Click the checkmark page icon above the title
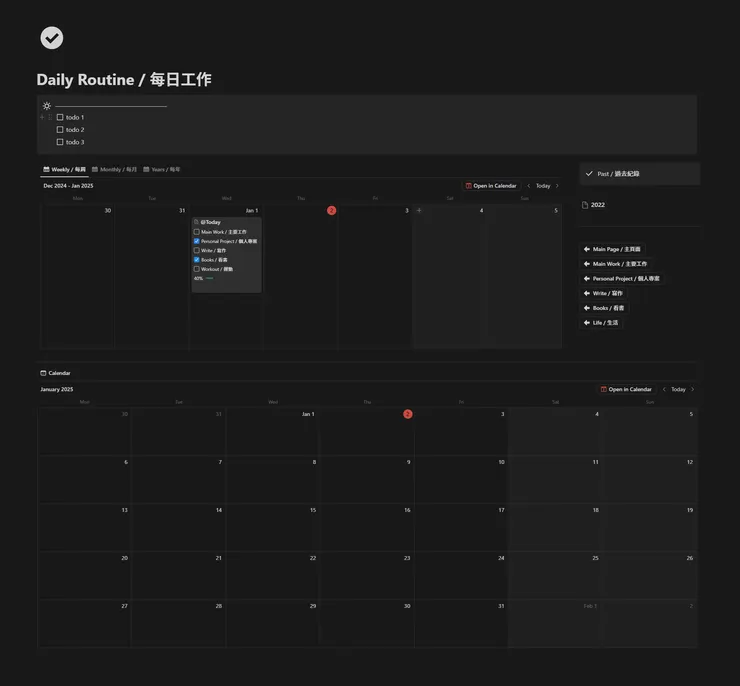The width and height of the screenshot is (740, 686). (51, 38)
